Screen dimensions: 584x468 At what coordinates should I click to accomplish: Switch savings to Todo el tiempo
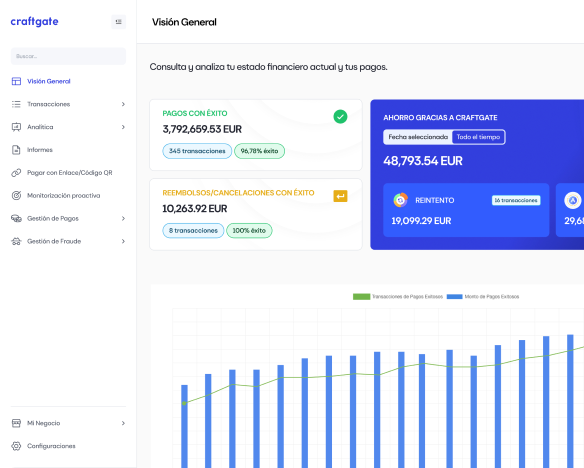(478, 137)
